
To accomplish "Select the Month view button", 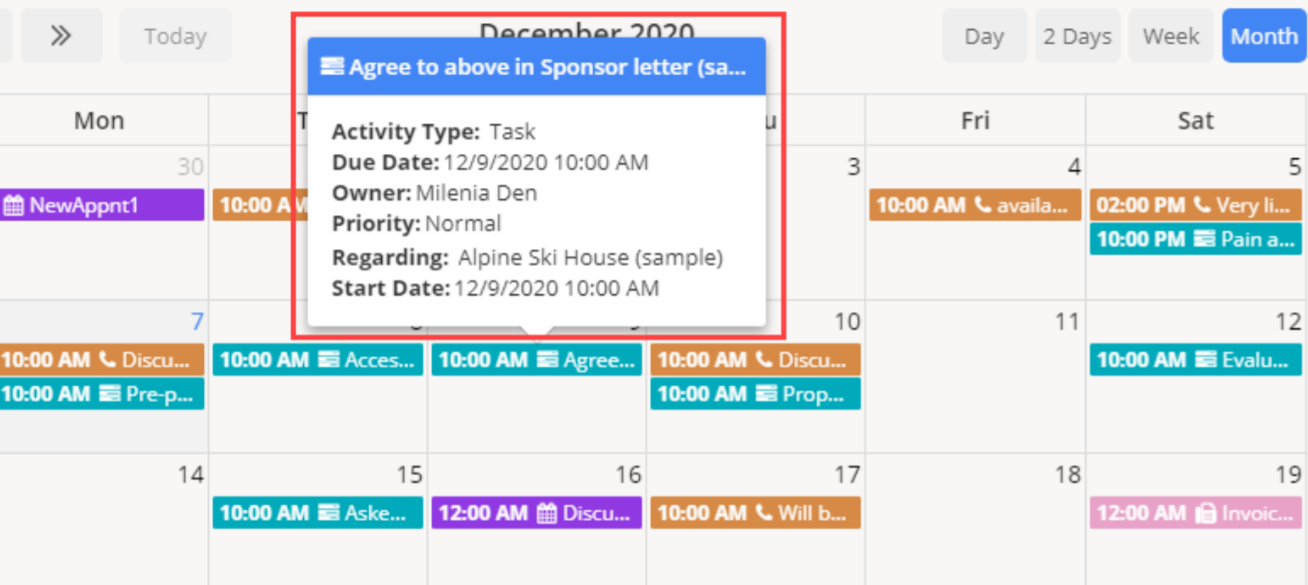I will coord(1264,36).
